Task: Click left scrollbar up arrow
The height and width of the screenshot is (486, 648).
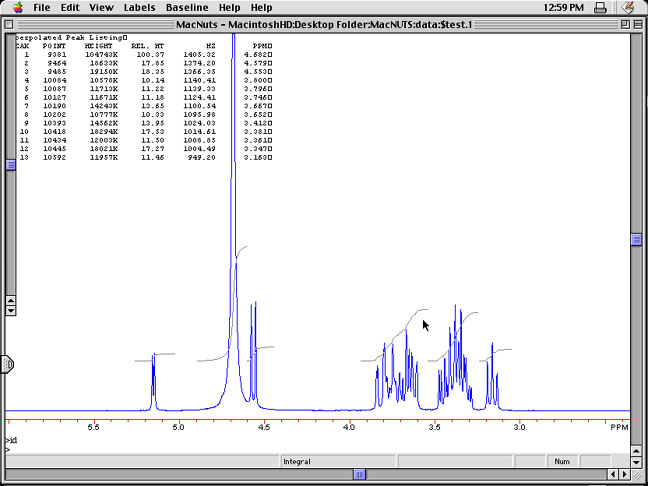Action: (11, 298)
